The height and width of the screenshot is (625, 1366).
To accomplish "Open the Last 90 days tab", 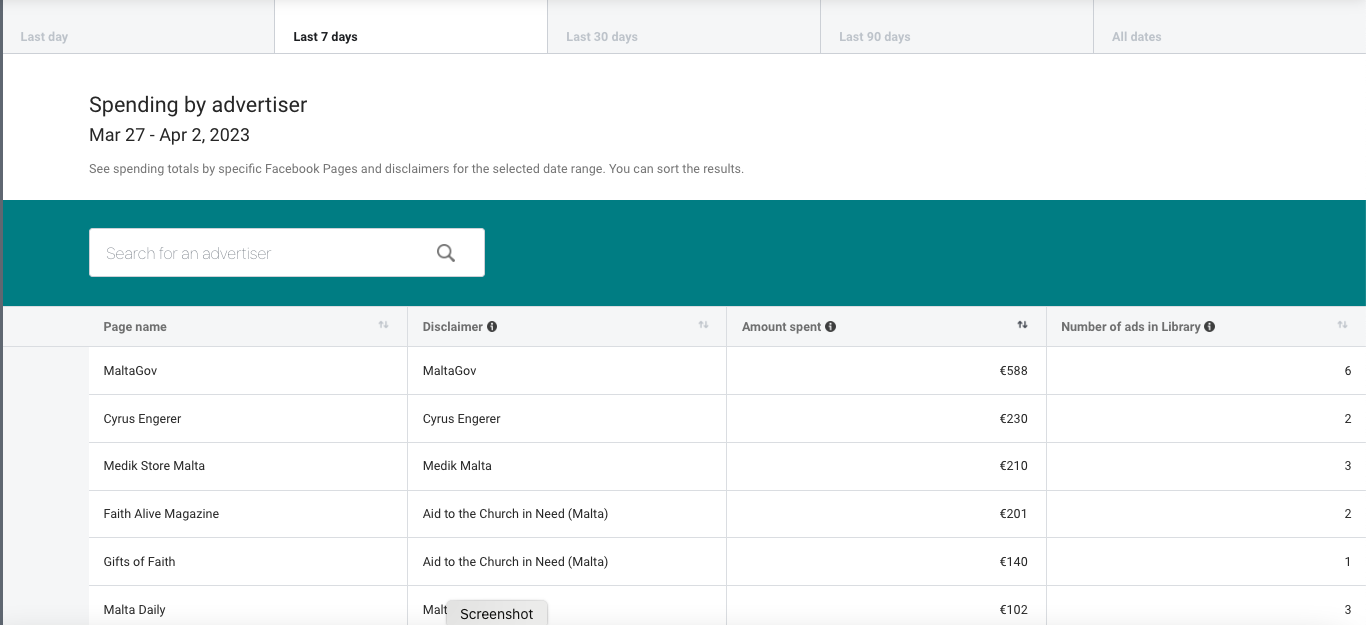I will [x=874, y=37].
